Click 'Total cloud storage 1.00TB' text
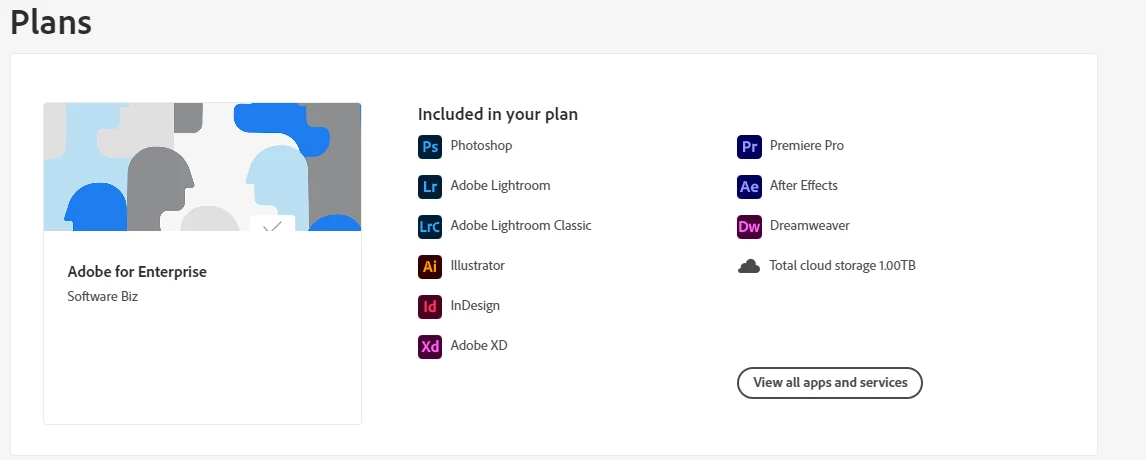 click(x=842, y=265)
